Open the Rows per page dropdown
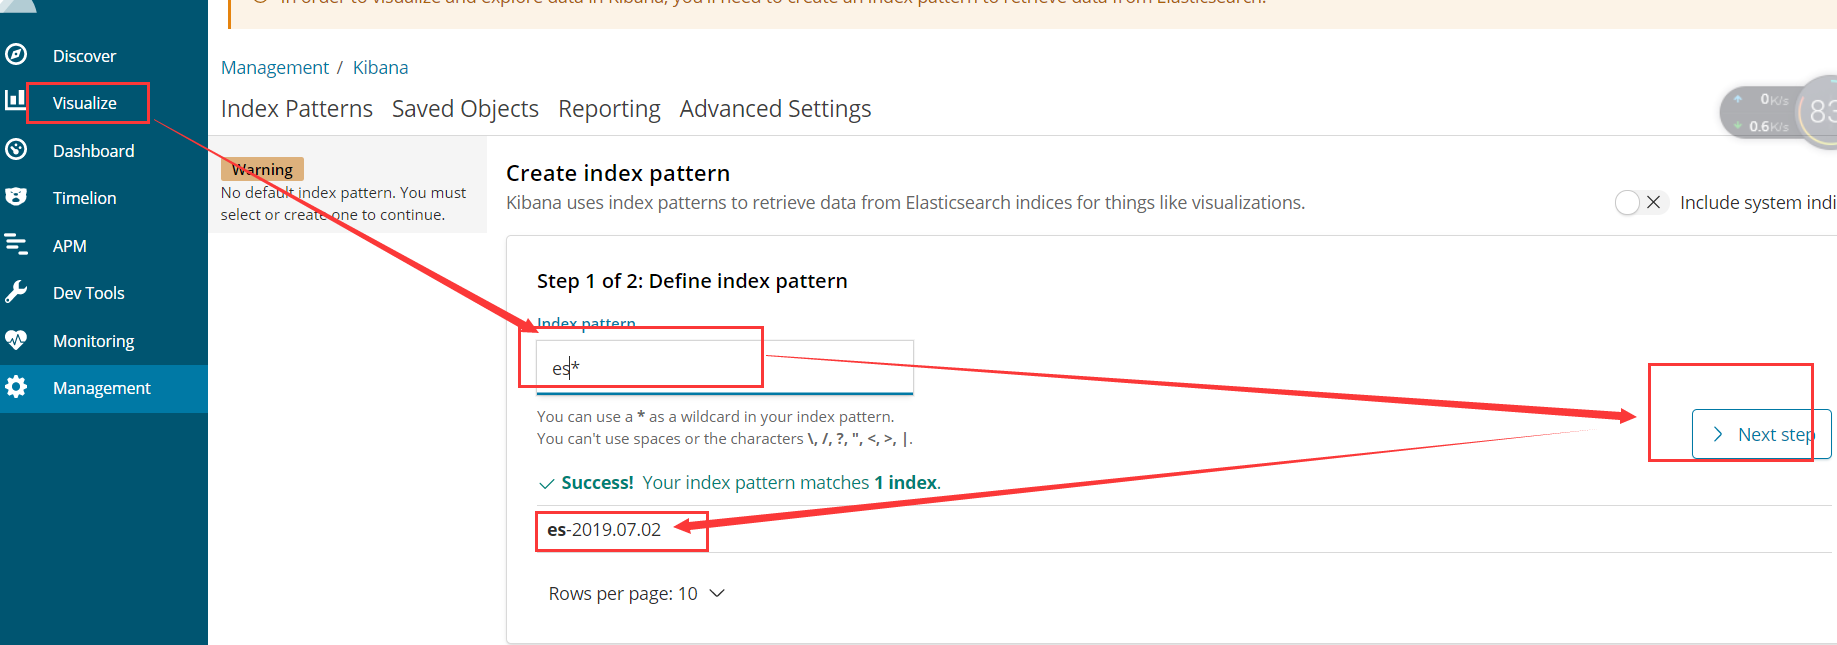The height and width of the screenshot is (645, 1837). click(x=636, y=594)
